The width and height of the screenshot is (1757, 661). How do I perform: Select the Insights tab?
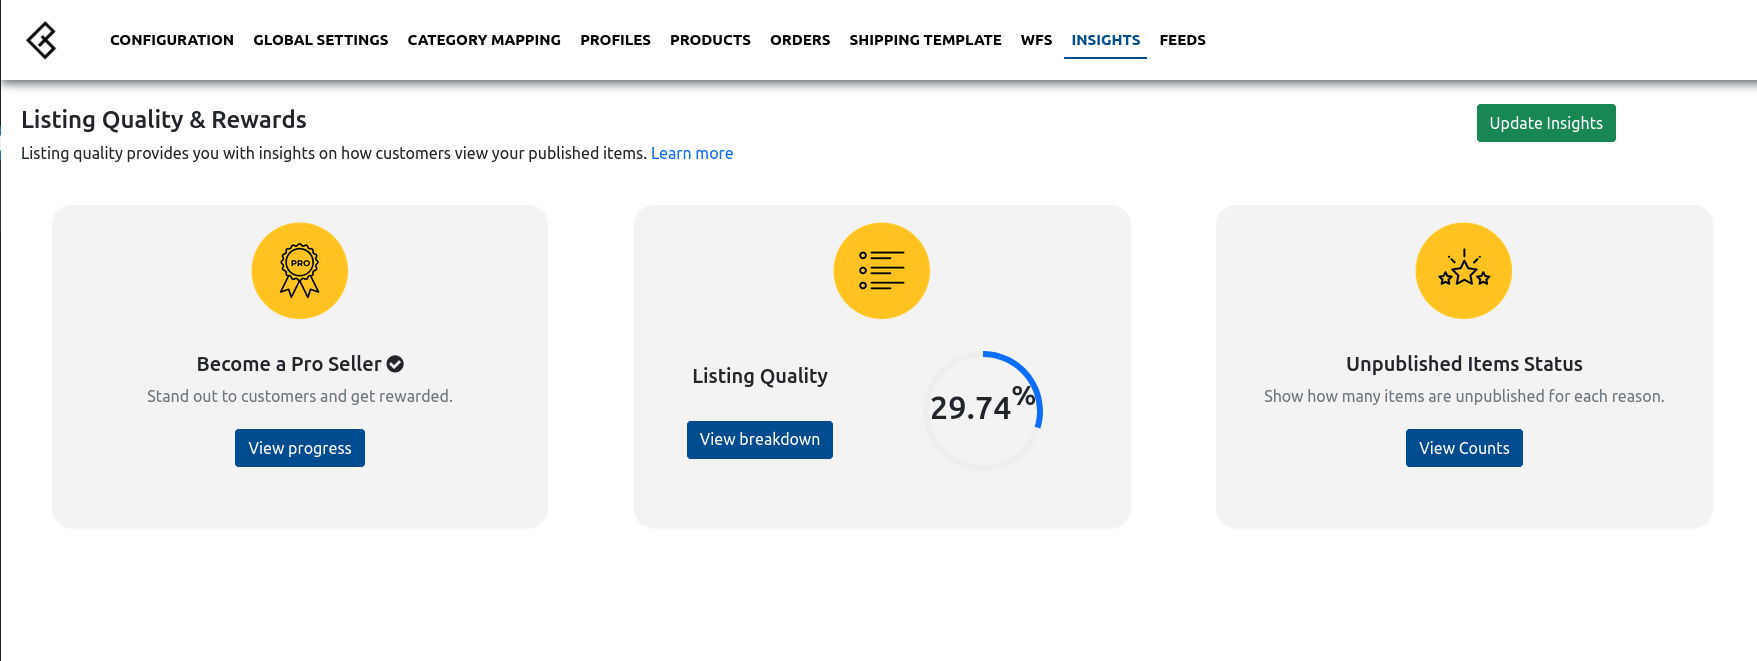coord(1105,40)
